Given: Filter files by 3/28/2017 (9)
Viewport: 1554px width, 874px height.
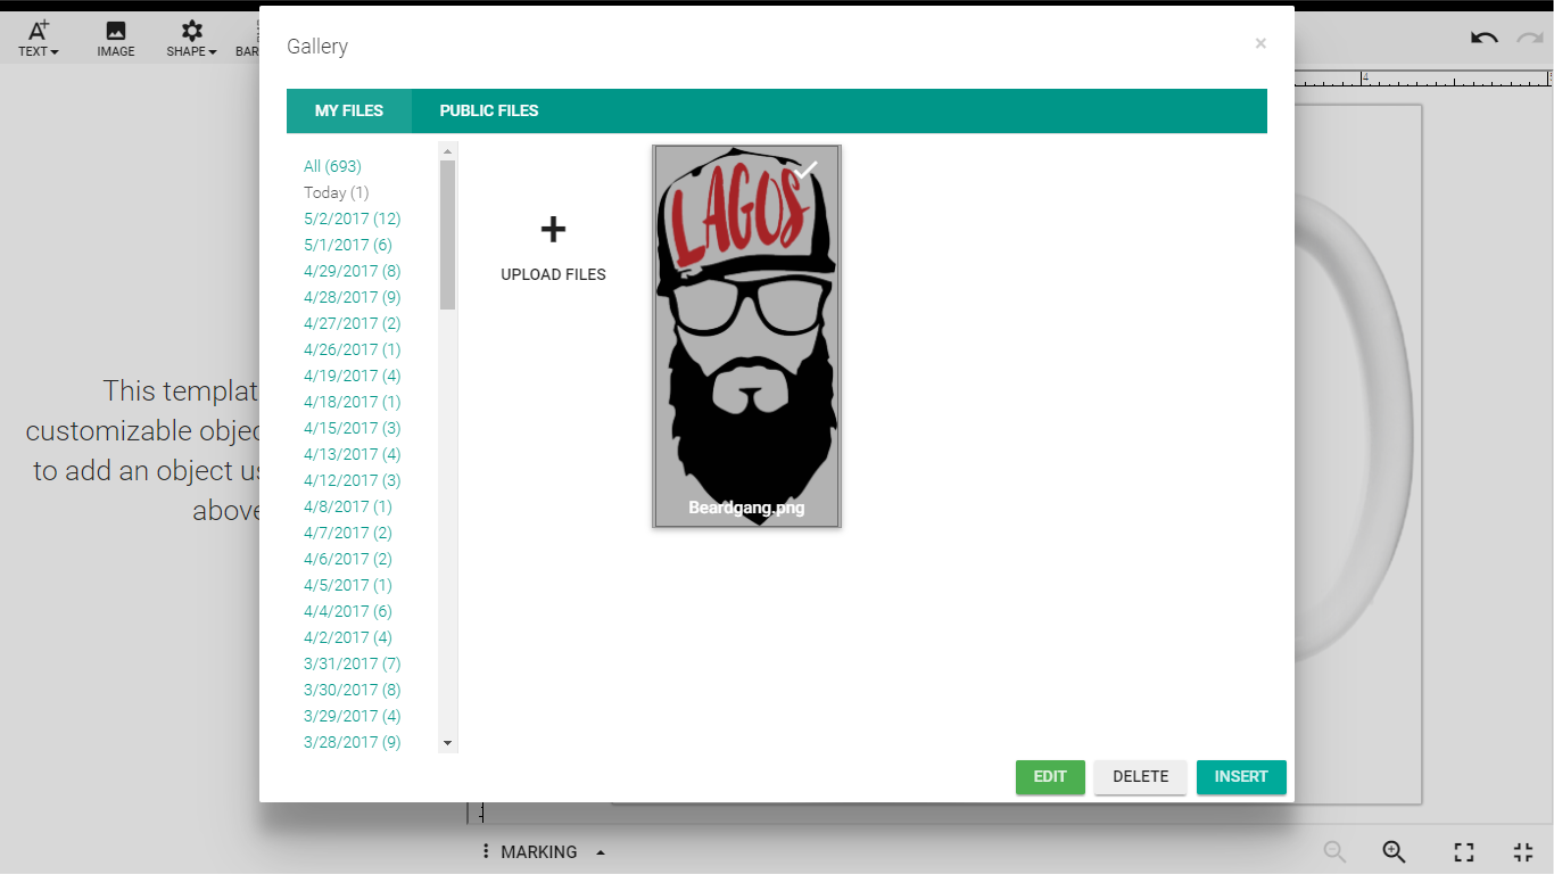Looking at the screenshot, I should 352,742.
